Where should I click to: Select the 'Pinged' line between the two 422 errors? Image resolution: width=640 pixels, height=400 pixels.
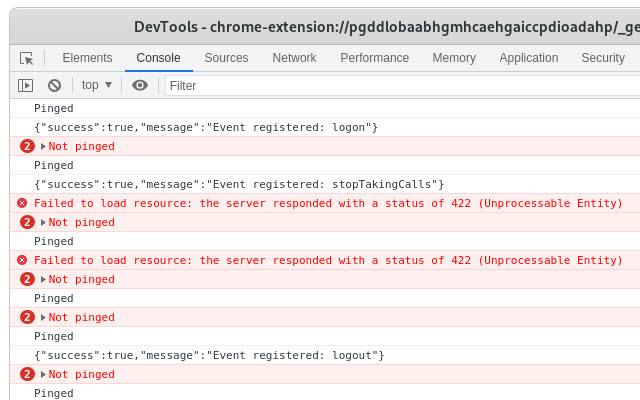coord(54,242)
